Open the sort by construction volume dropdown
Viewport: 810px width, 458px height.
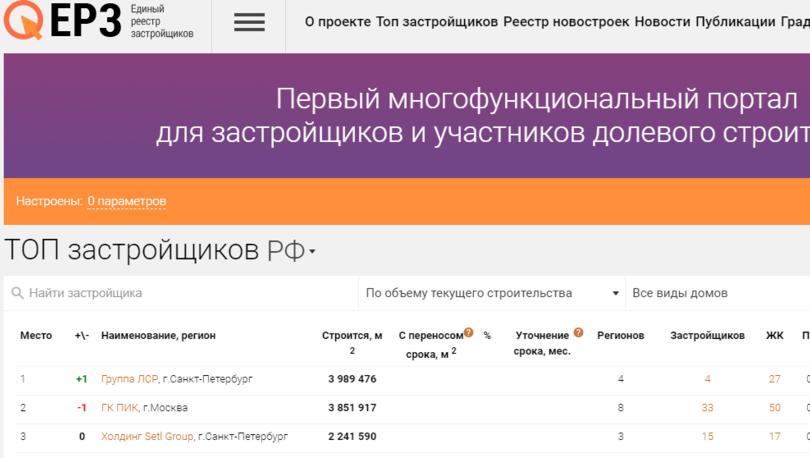tap(490, 293)
